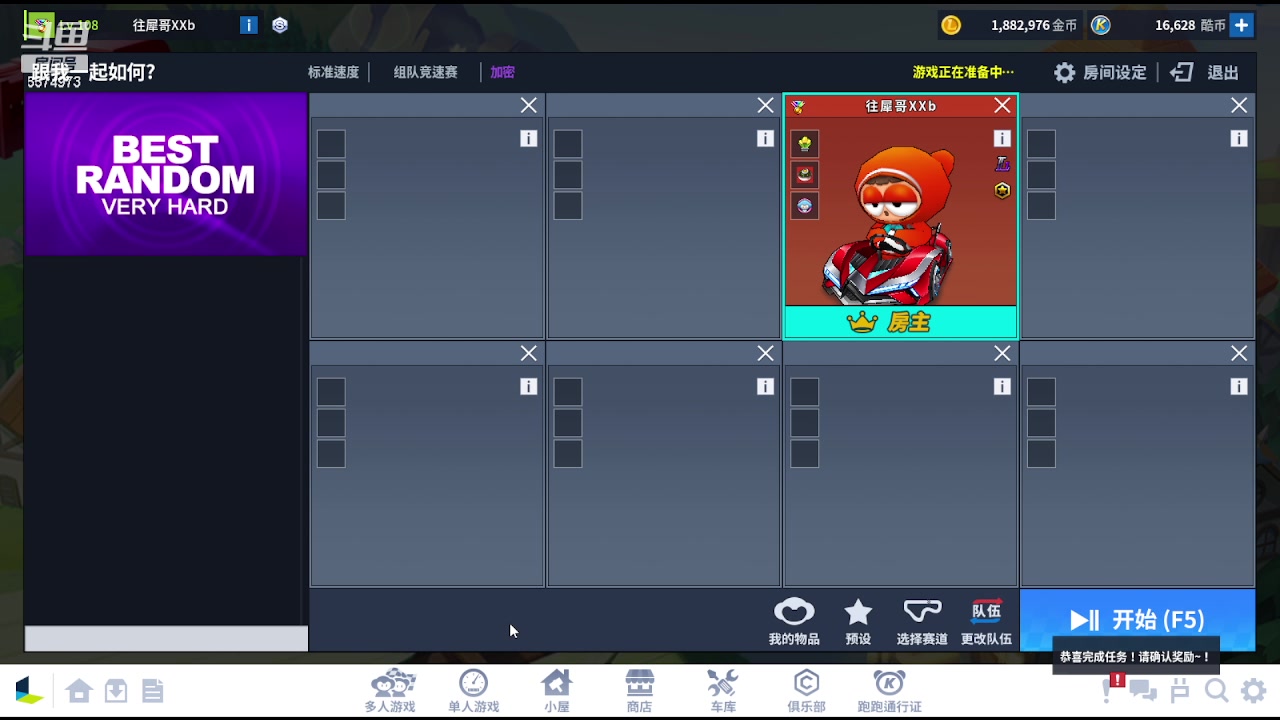Click the 恭喜完成任务 reward notification tooltip
Viewport: 1280px width, 720px height.
pos(1135,657)
